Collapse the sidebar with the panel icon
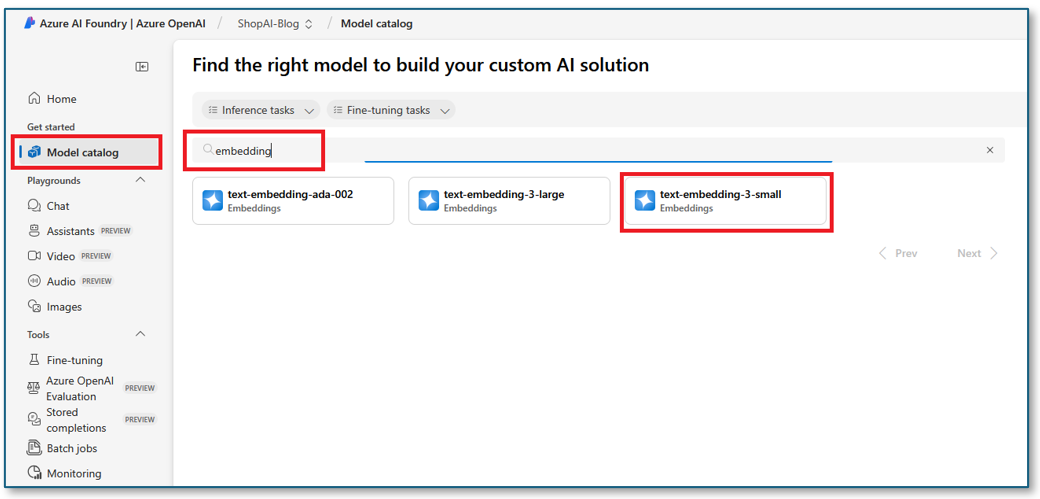The width and height of the screenshot is (1040, 499). (x=142, y=66)
